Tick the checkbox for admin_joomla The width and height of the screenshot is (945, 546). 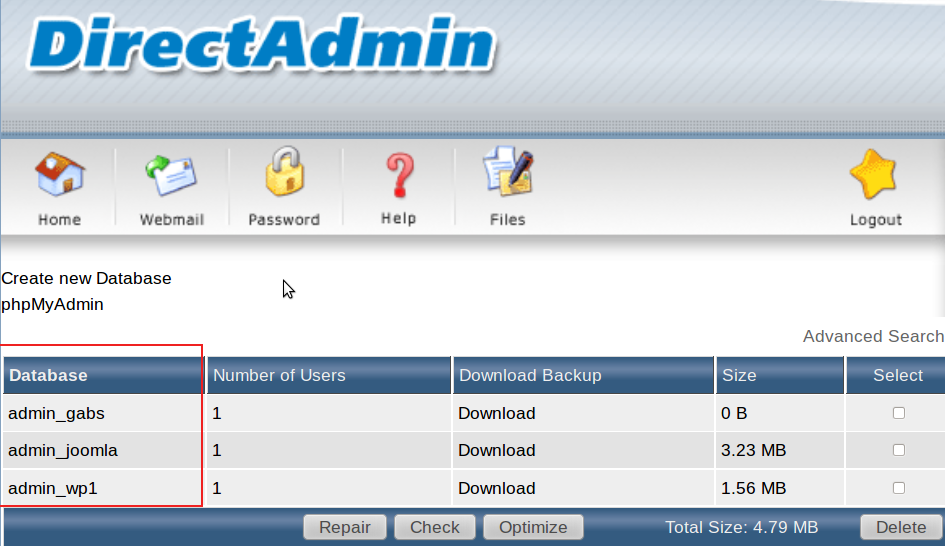click(x=899, y=450)
